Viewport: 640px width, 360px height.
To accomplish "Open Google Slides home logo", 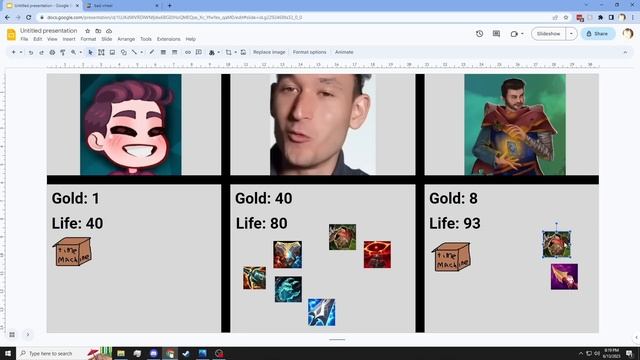I will 11,34.
